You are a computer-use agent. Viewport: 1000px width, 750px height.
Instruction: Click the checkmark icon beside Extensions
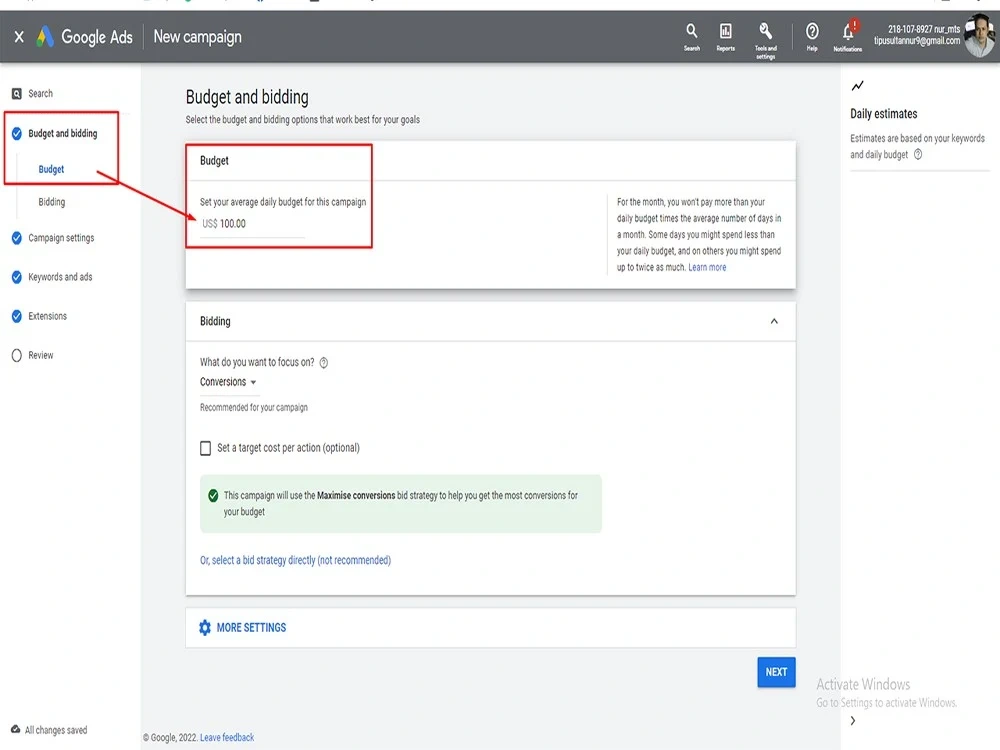[17, 316]
